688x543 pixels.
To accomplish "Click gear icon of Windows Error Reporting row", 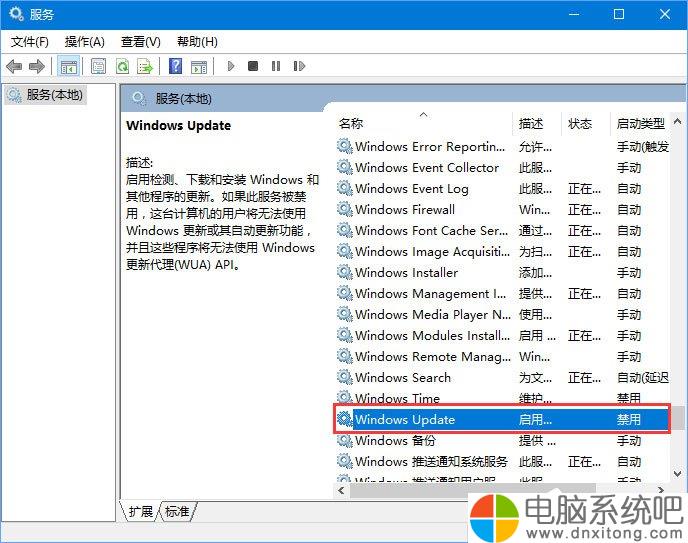I will [x=345, y=146].
